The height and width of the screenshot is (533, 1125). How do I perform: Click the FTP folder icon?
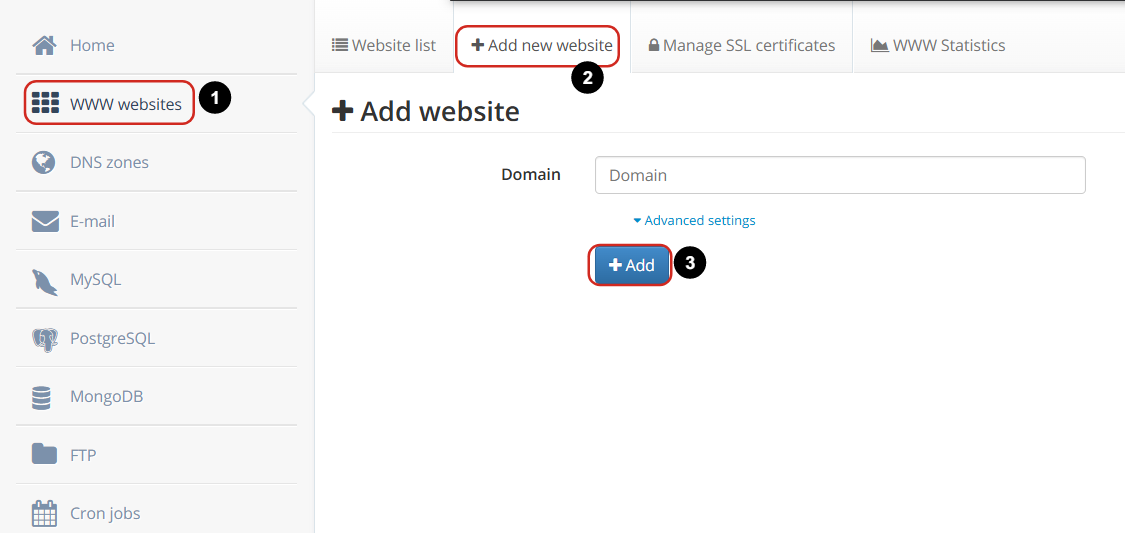44,455
